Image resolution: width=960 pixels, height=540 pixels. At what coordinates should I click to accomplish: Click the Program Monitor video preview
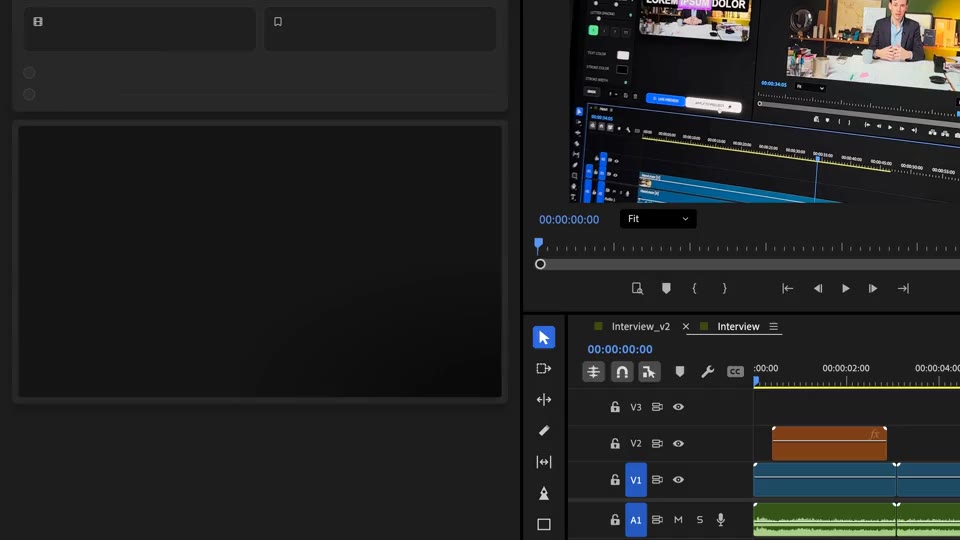pos(765,101)
